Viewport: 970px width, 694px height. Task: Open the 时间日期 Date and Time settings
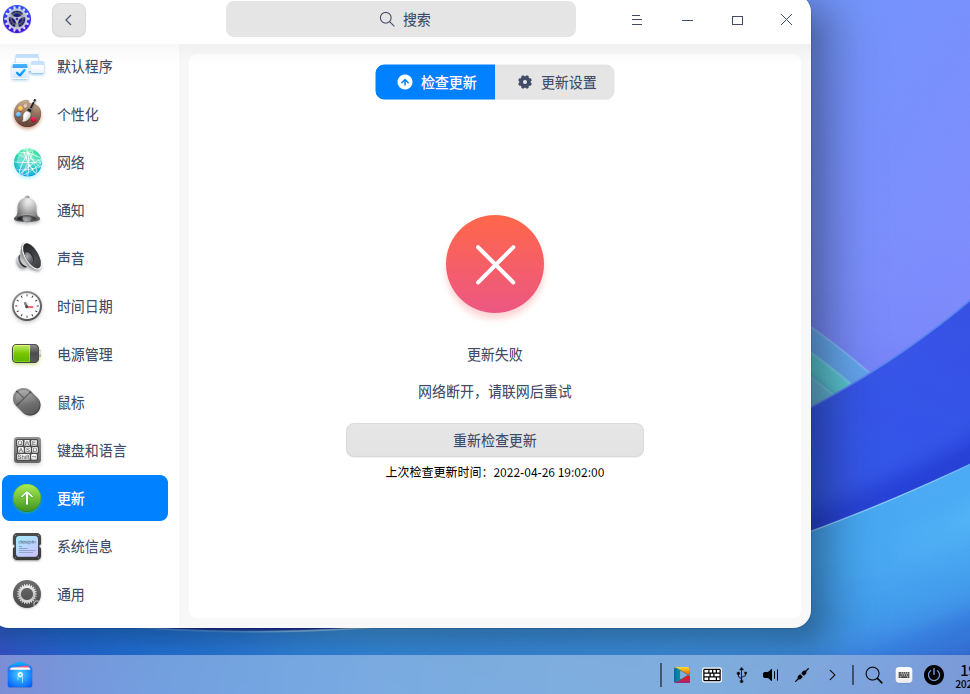[85, 306]
